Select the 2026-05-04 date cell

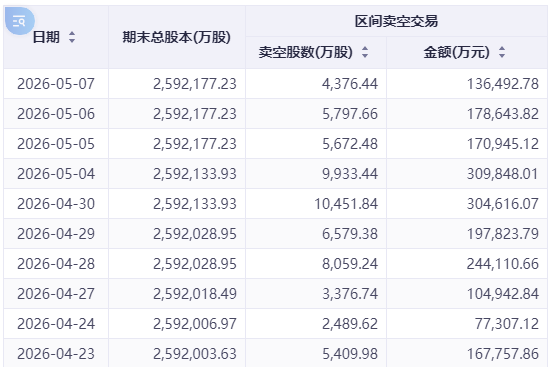coord(56,174)
